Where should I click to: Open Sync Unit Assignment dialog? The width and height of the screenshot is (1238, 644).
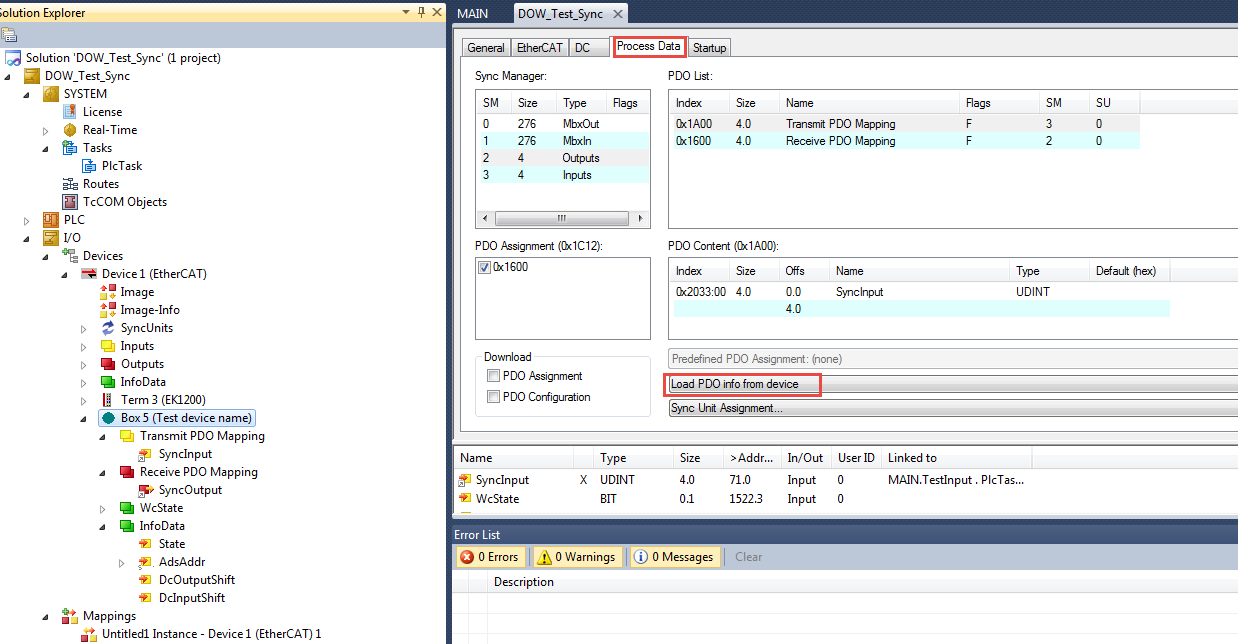point(952,408)
